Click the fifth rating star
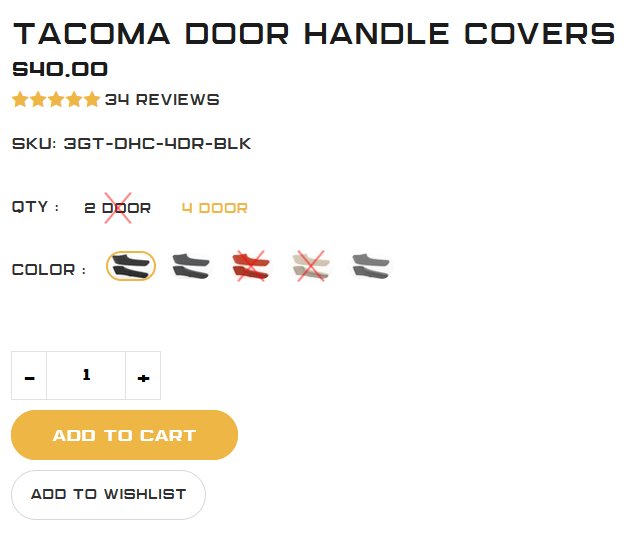626x537 pixels. click(92, 99)
